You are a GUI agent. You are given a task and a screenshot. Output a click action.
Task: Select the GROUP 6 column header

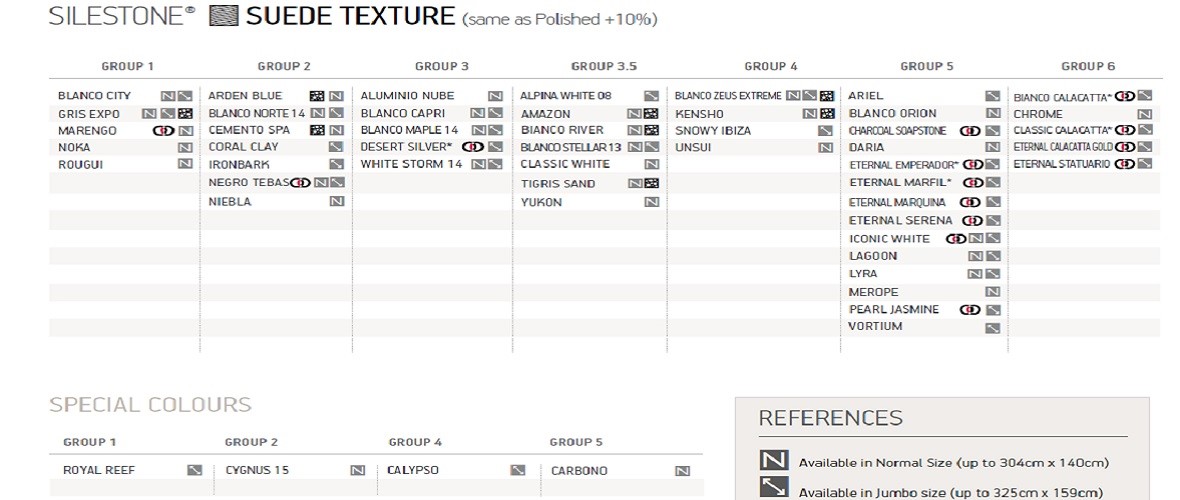(x=1088, y=66)
